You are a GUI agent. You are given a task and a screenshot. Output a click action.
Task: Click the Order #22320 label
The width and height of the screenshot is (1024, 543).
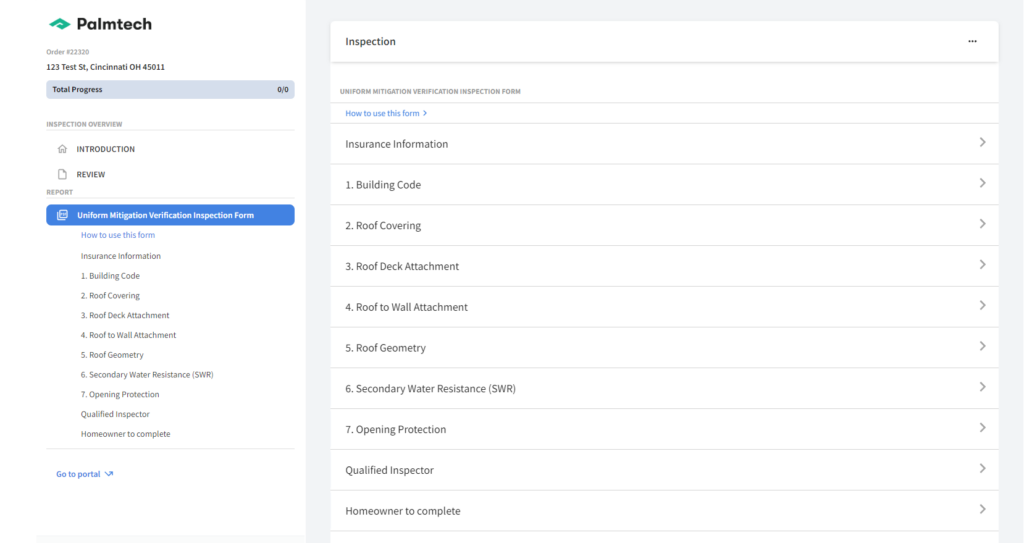pyautogui.click(x=67, y=52)
